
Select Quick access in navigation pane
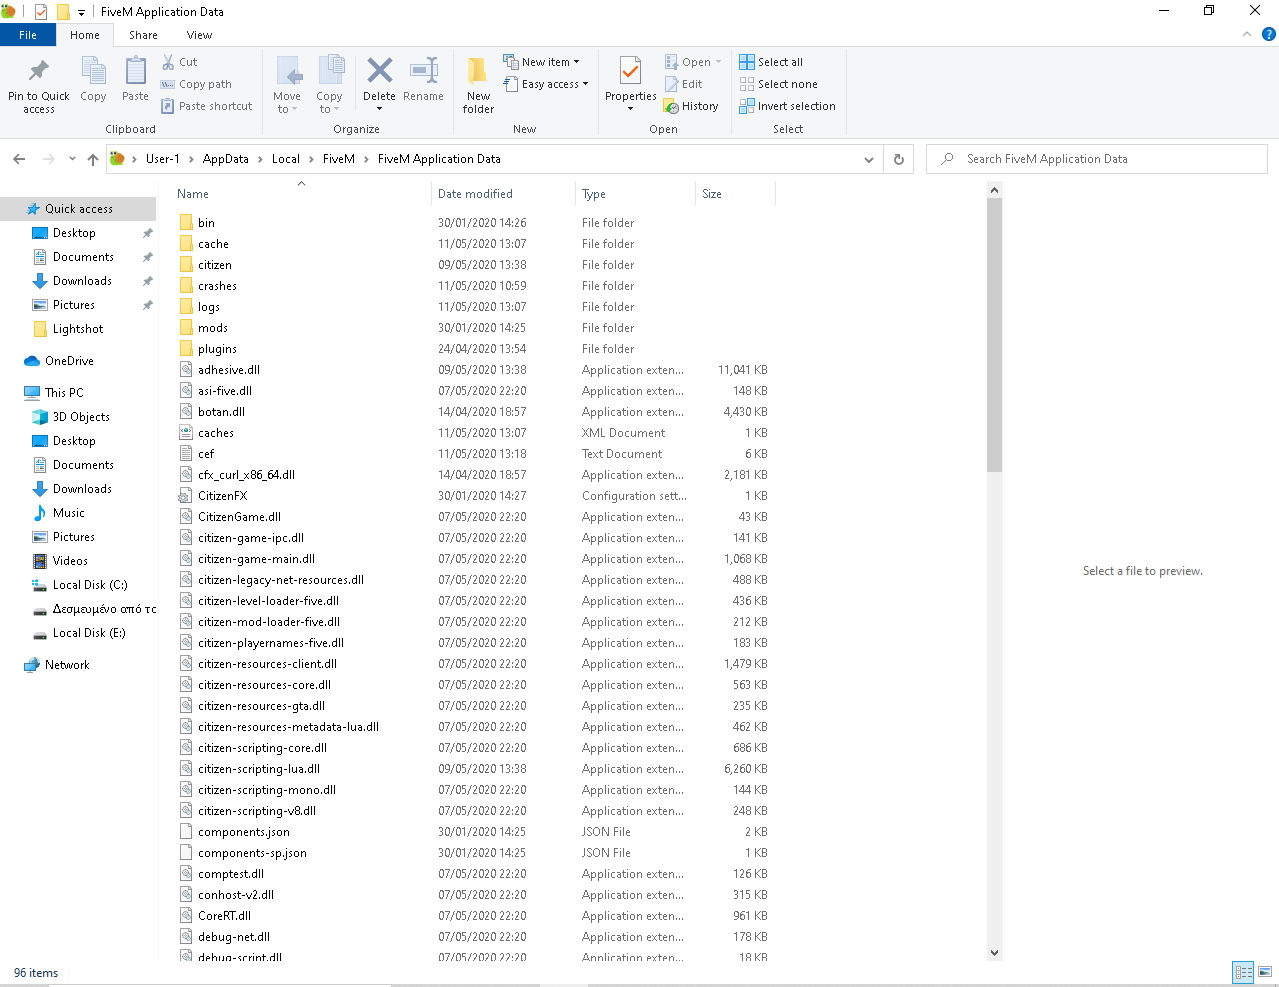78,209
